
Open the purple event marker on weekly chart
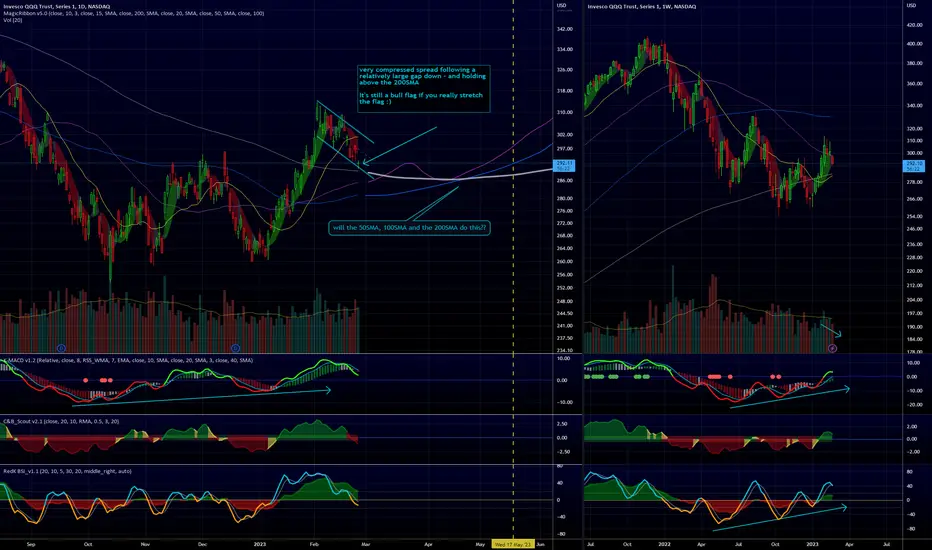click(x=832, y=348)
